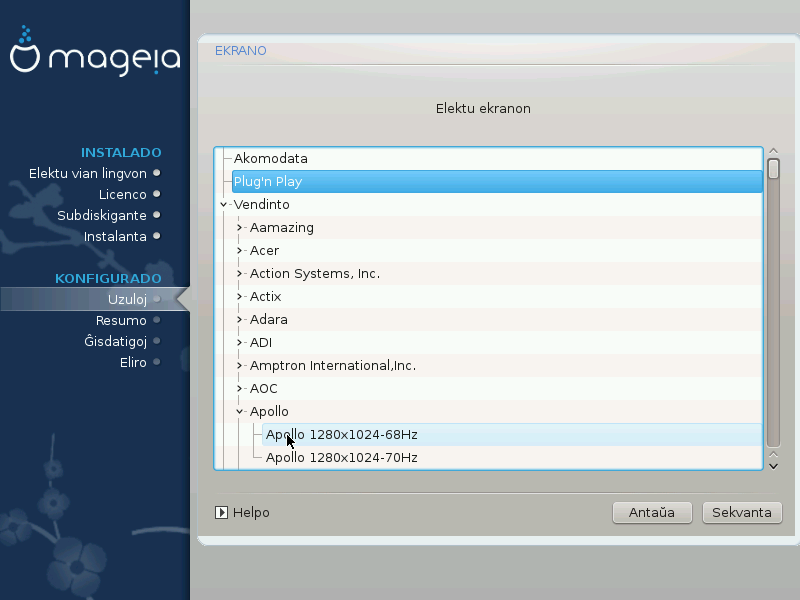Select the Akomodata monitor option

270,158
